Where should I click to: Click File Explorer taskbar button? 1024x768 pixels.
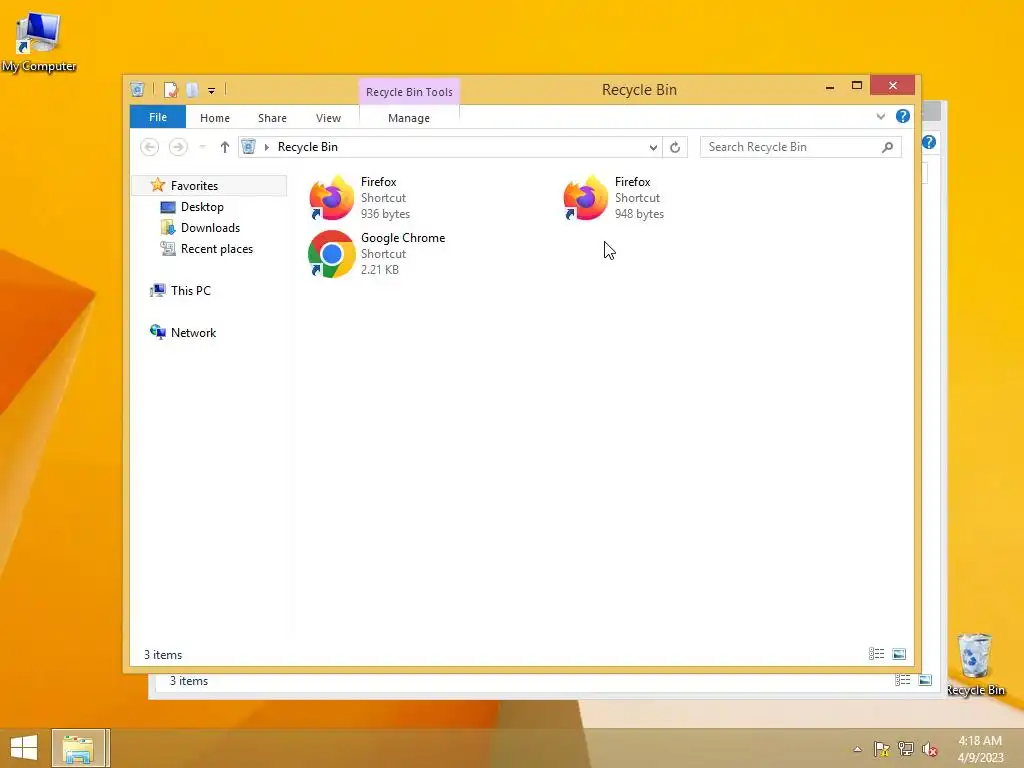click(x=78, y=748)
